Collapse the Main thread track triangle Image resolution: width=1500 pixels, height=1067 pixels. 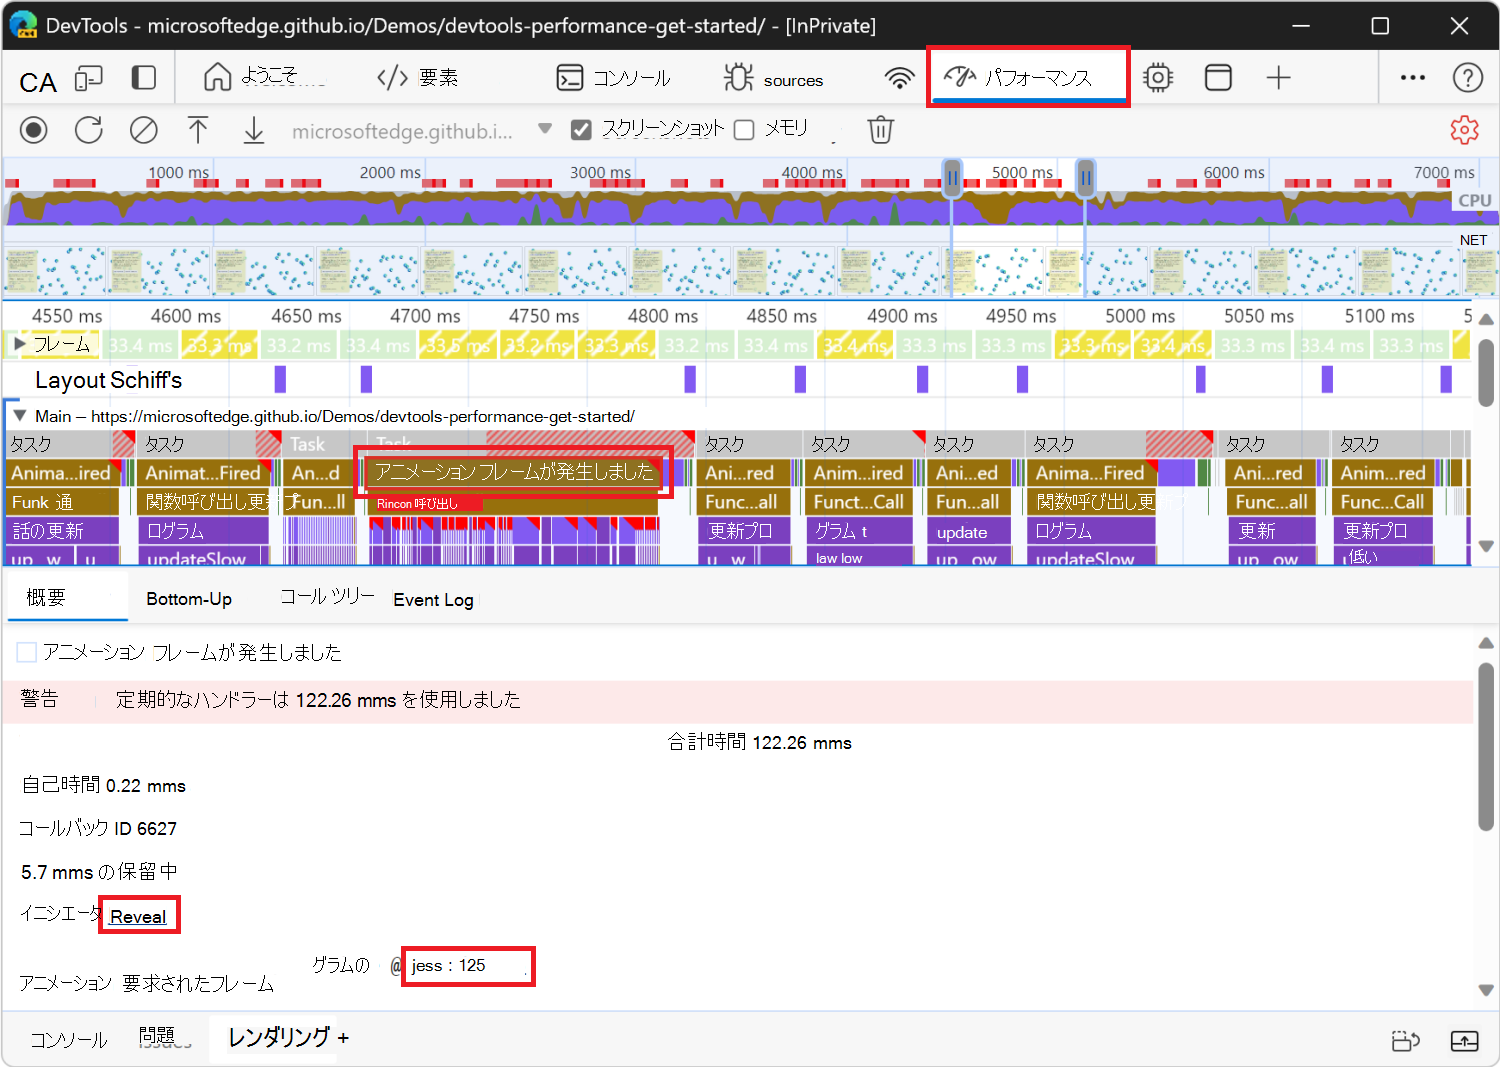(x=19, y=415)
